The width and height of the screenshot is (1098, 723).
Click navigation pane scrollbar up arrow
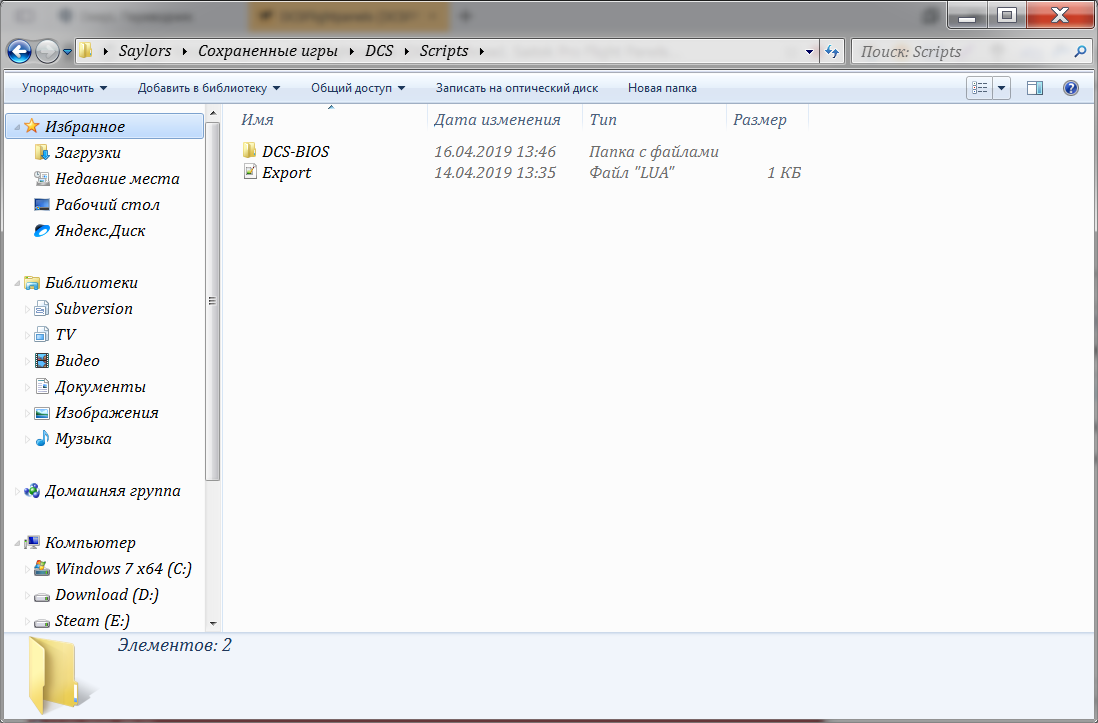[x=213, y=113]
